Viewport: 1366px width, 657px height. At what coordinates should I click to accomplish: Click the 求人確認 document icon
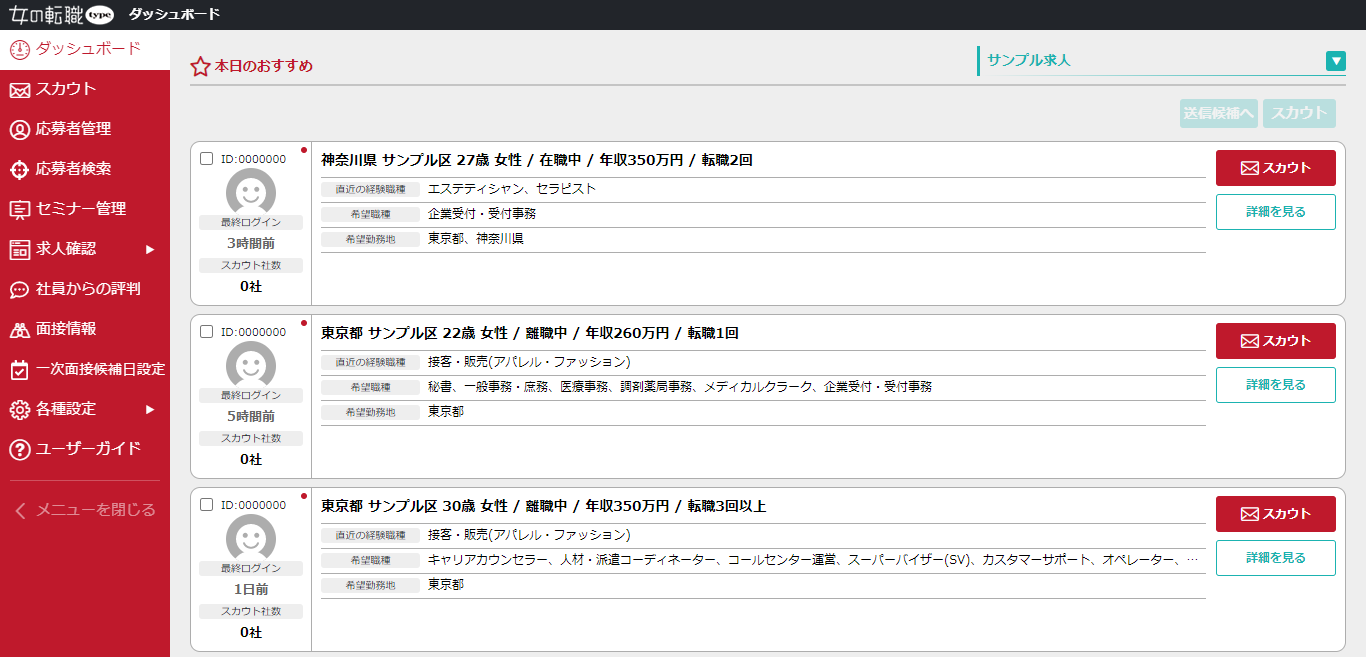tap(20, 249)
